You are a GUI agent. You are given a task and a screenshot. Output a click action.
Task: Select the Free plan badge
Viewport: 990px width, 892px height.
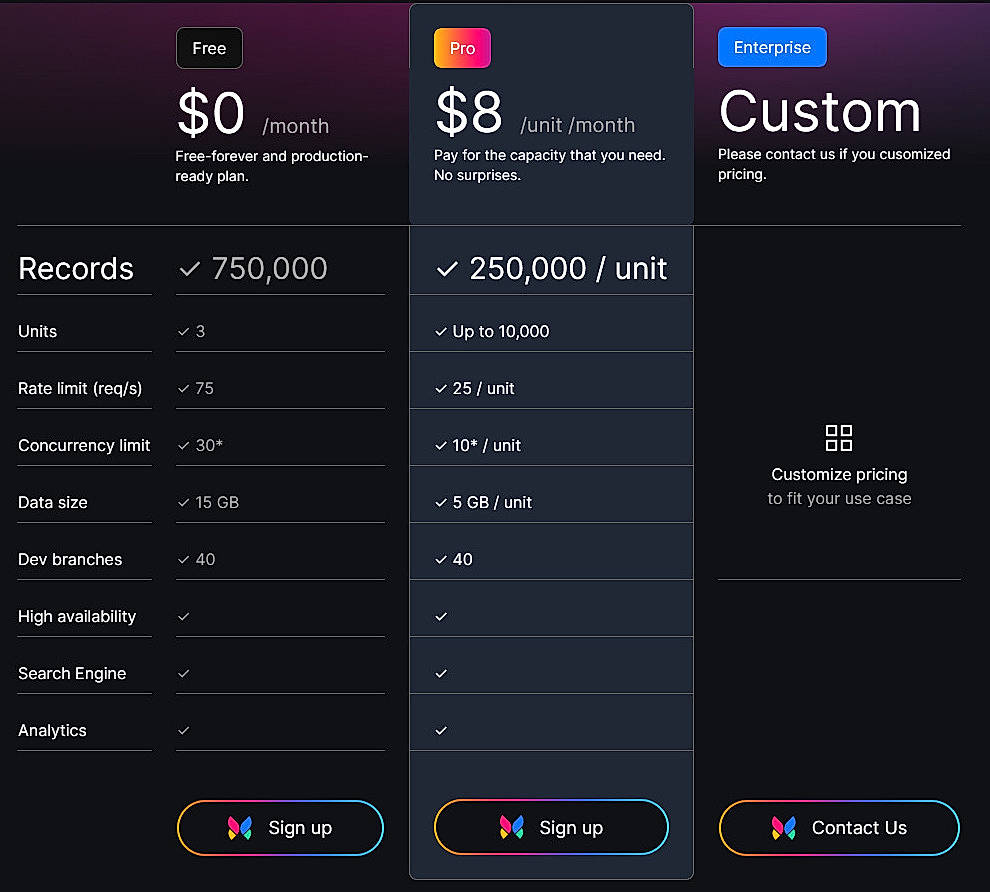[208, 47]
